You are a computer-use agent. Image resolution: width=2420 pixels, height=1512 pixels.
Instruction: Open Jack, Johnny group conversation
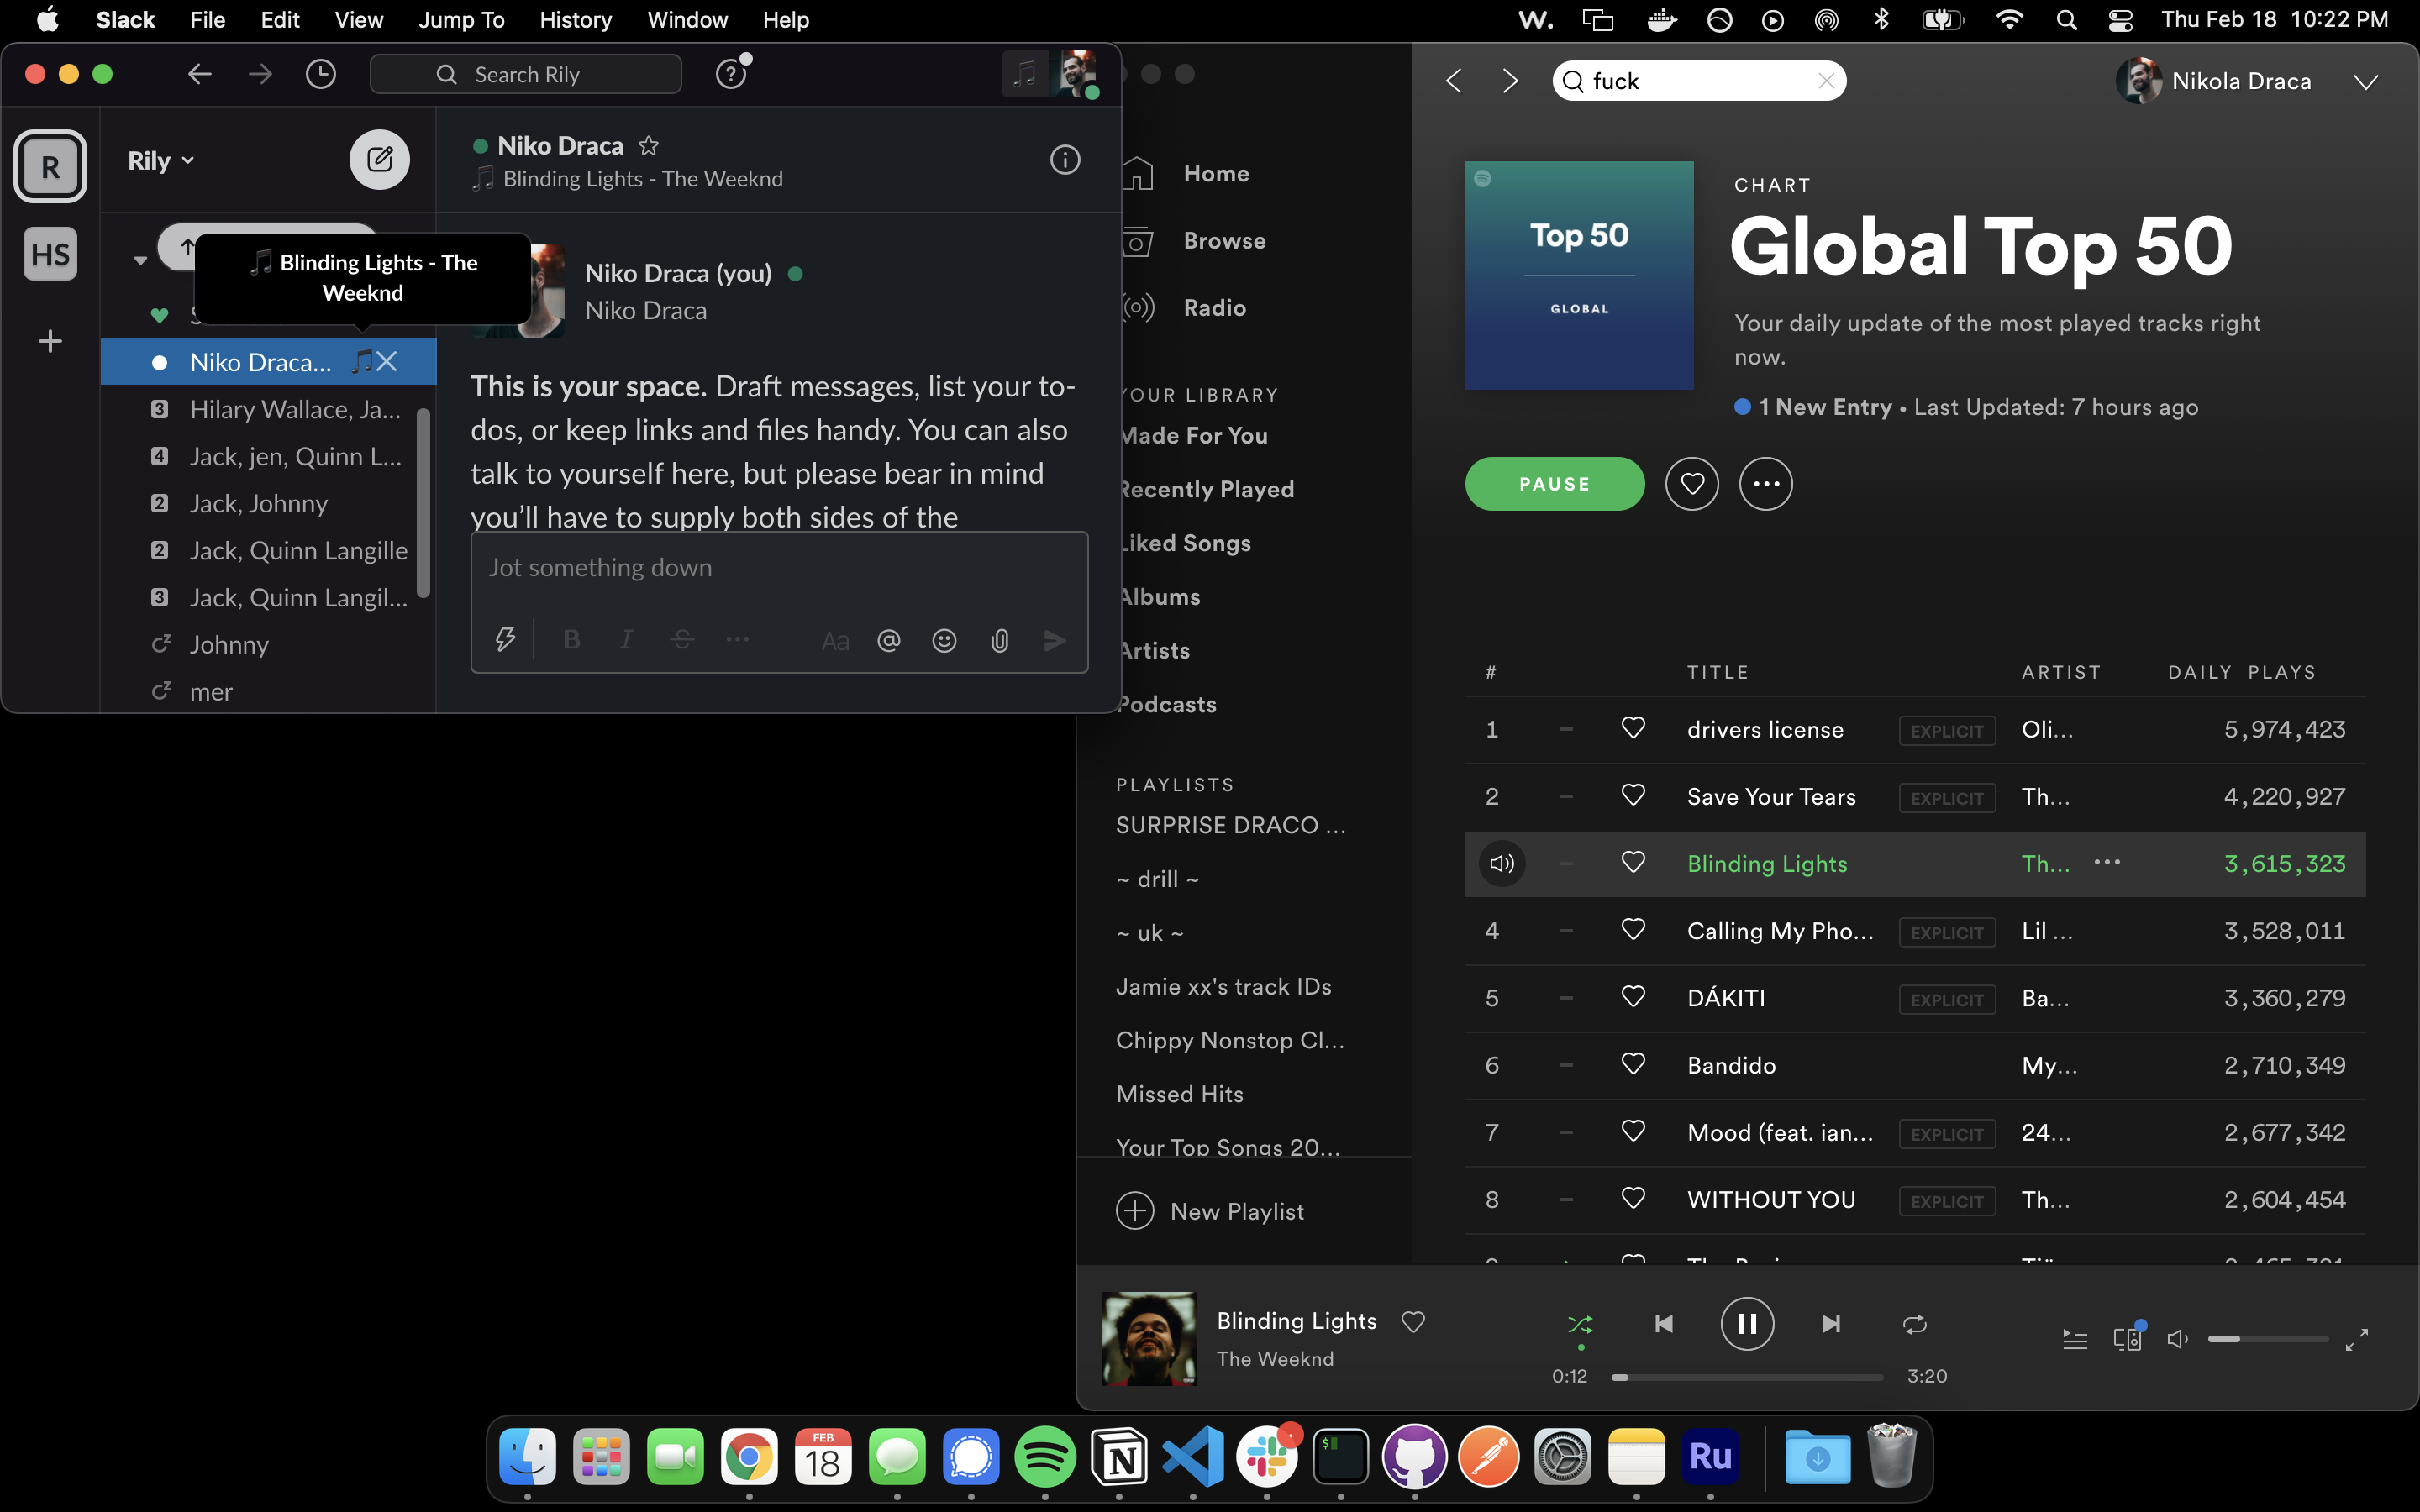click(268, 504)
